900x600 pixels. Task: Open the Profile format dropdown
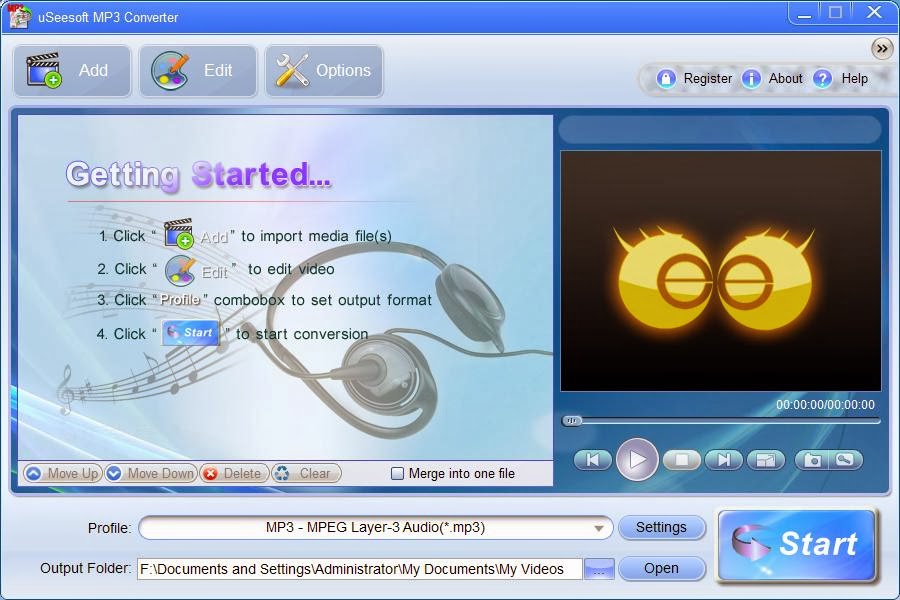(x=600, y=527)
